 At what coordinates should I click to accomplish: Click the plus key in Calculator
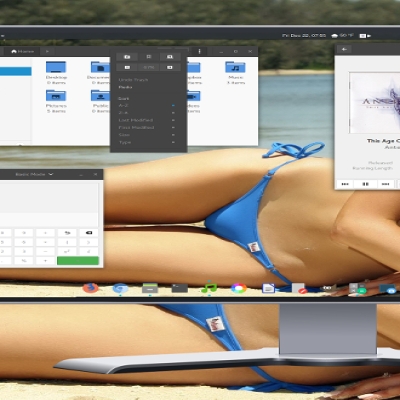click(45, 261)
